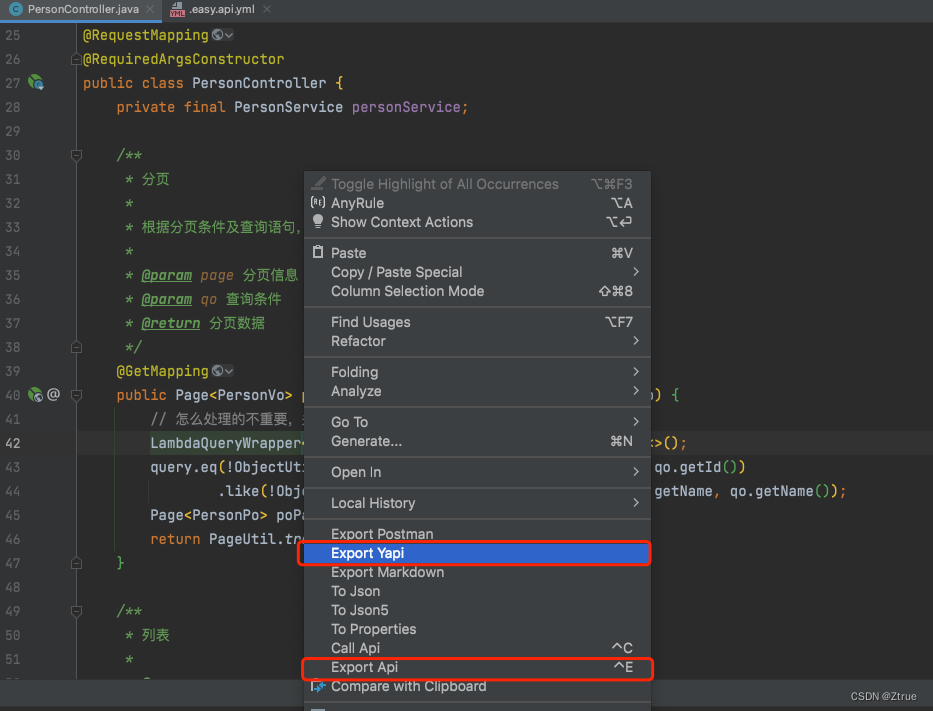Click the PersonController class name on line 27
This screenshot has width=933, height=711.
[259, 83]
